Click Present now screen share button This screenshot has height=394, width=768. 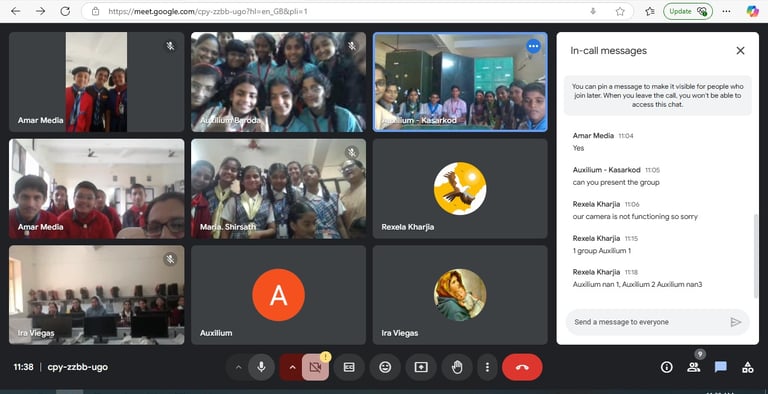pos(421,367)
